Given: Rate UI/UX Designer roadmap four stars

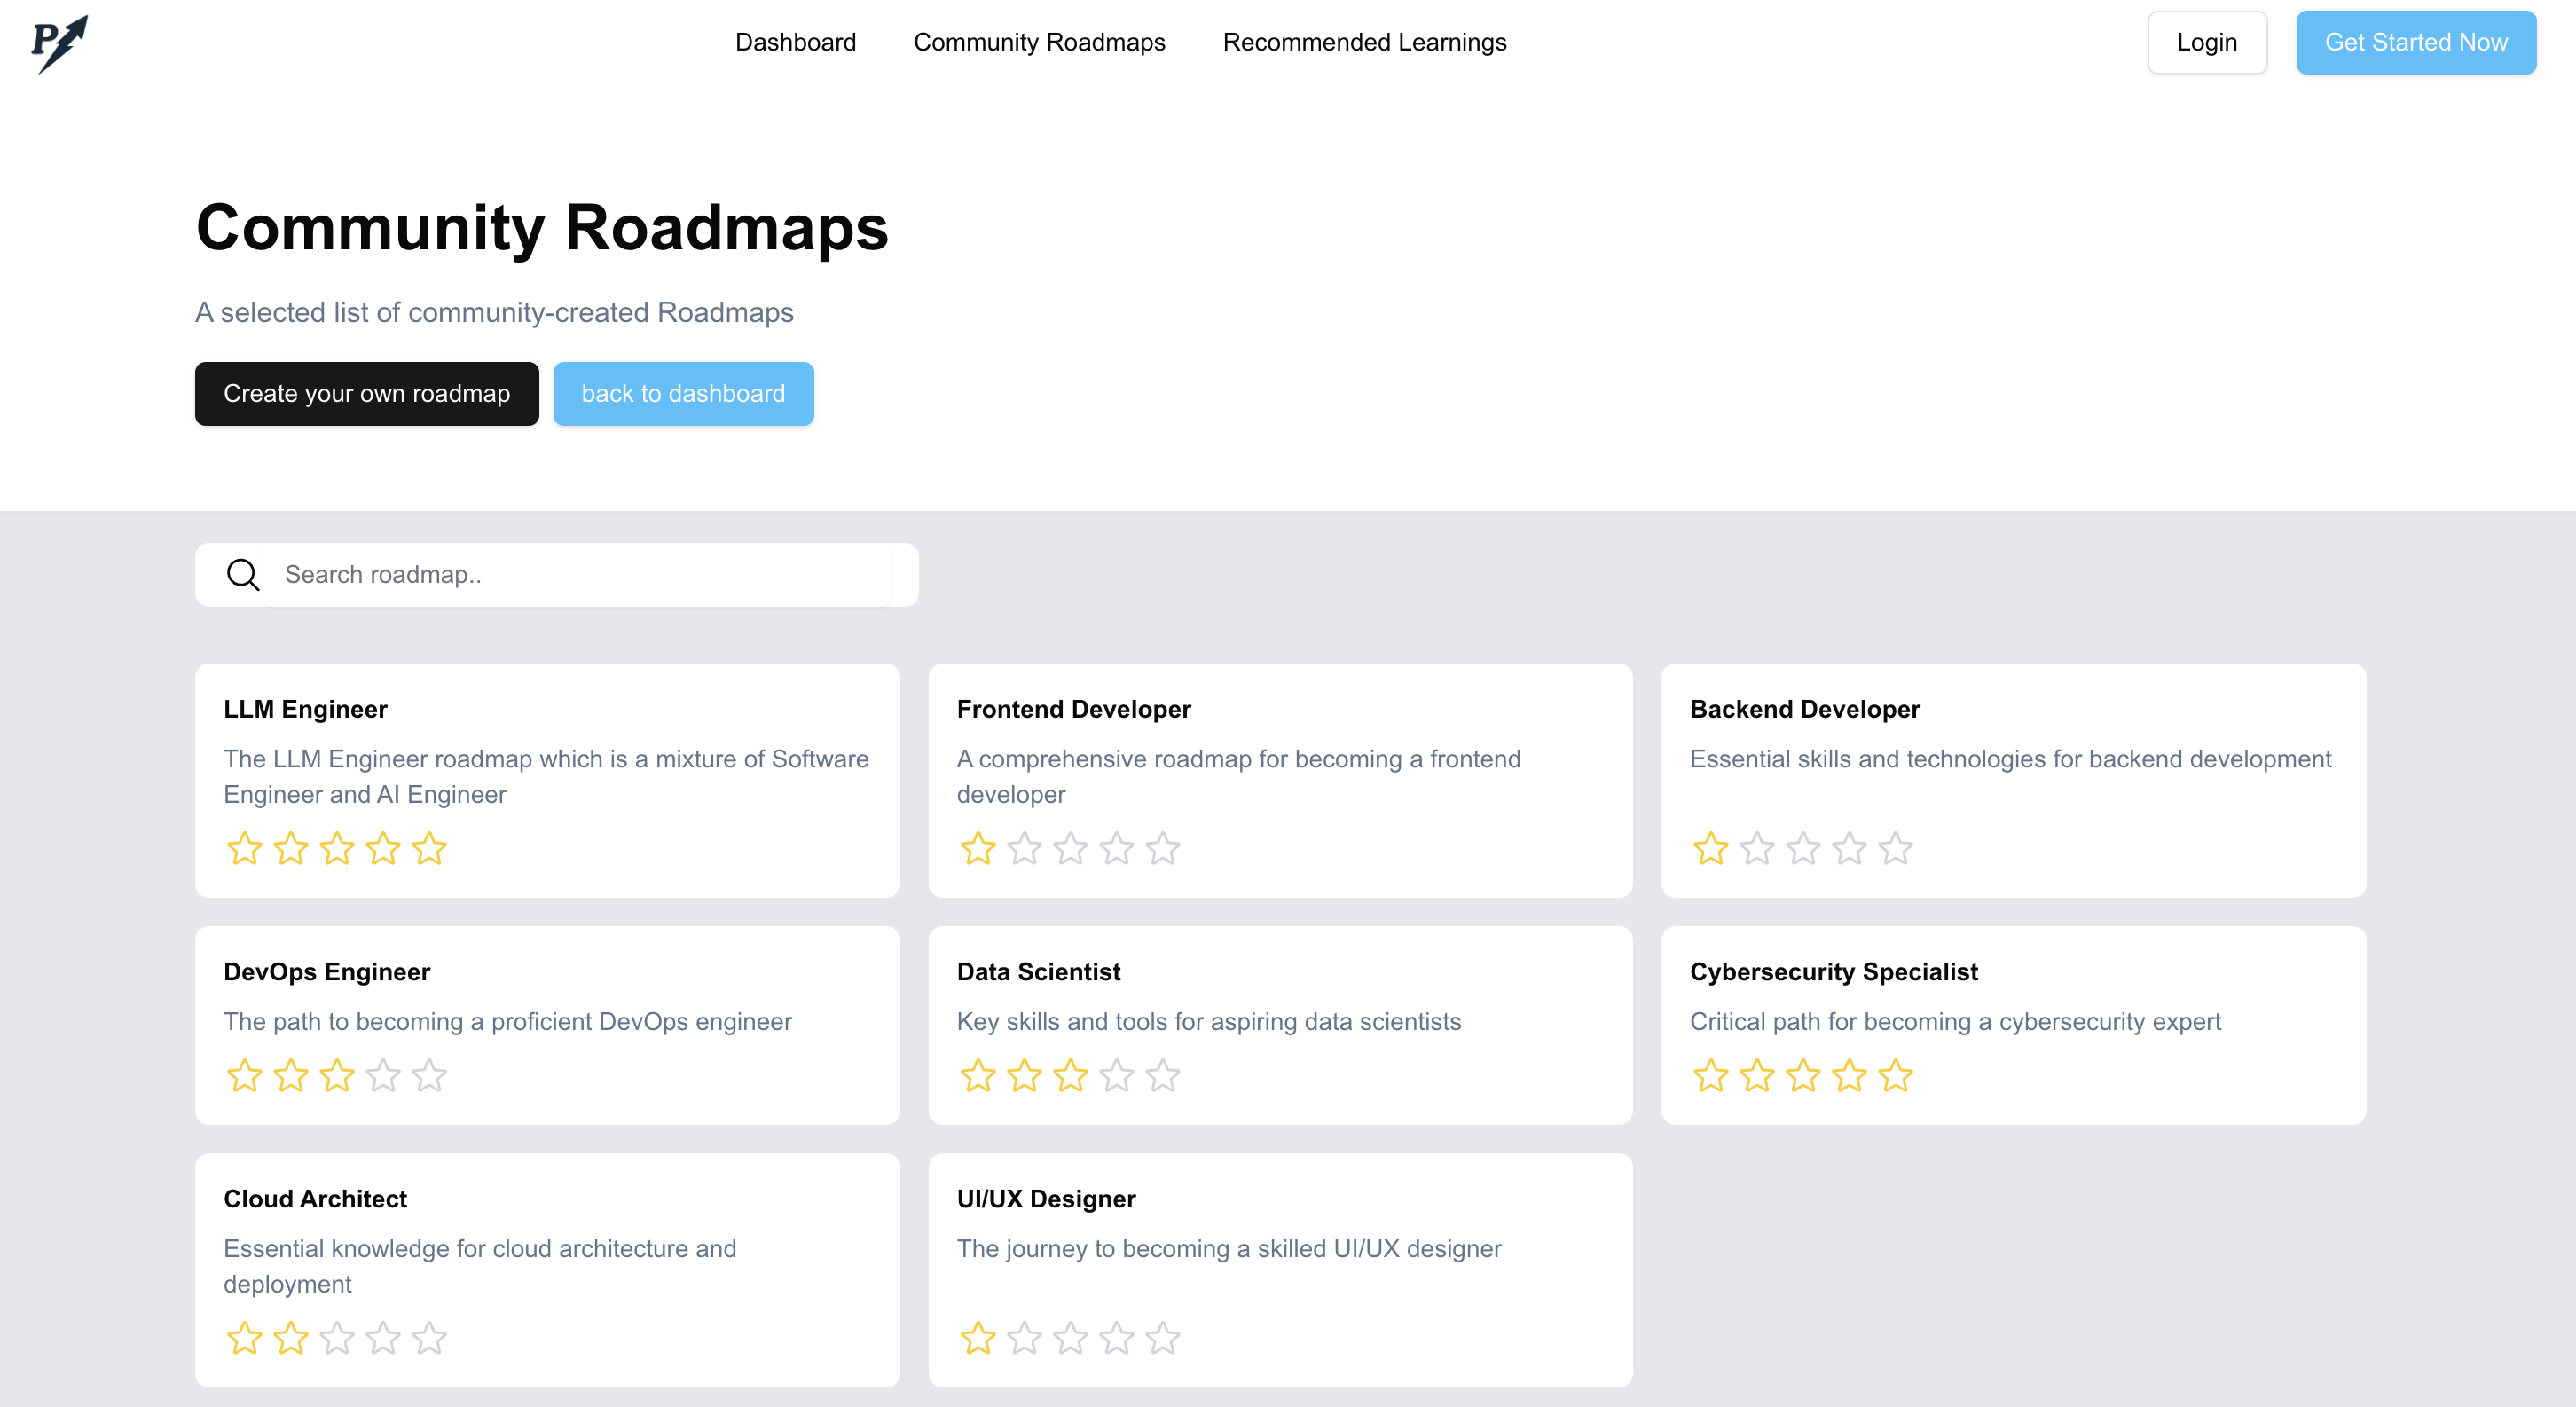Looking at the screenshot, I should (1116, 1338).
